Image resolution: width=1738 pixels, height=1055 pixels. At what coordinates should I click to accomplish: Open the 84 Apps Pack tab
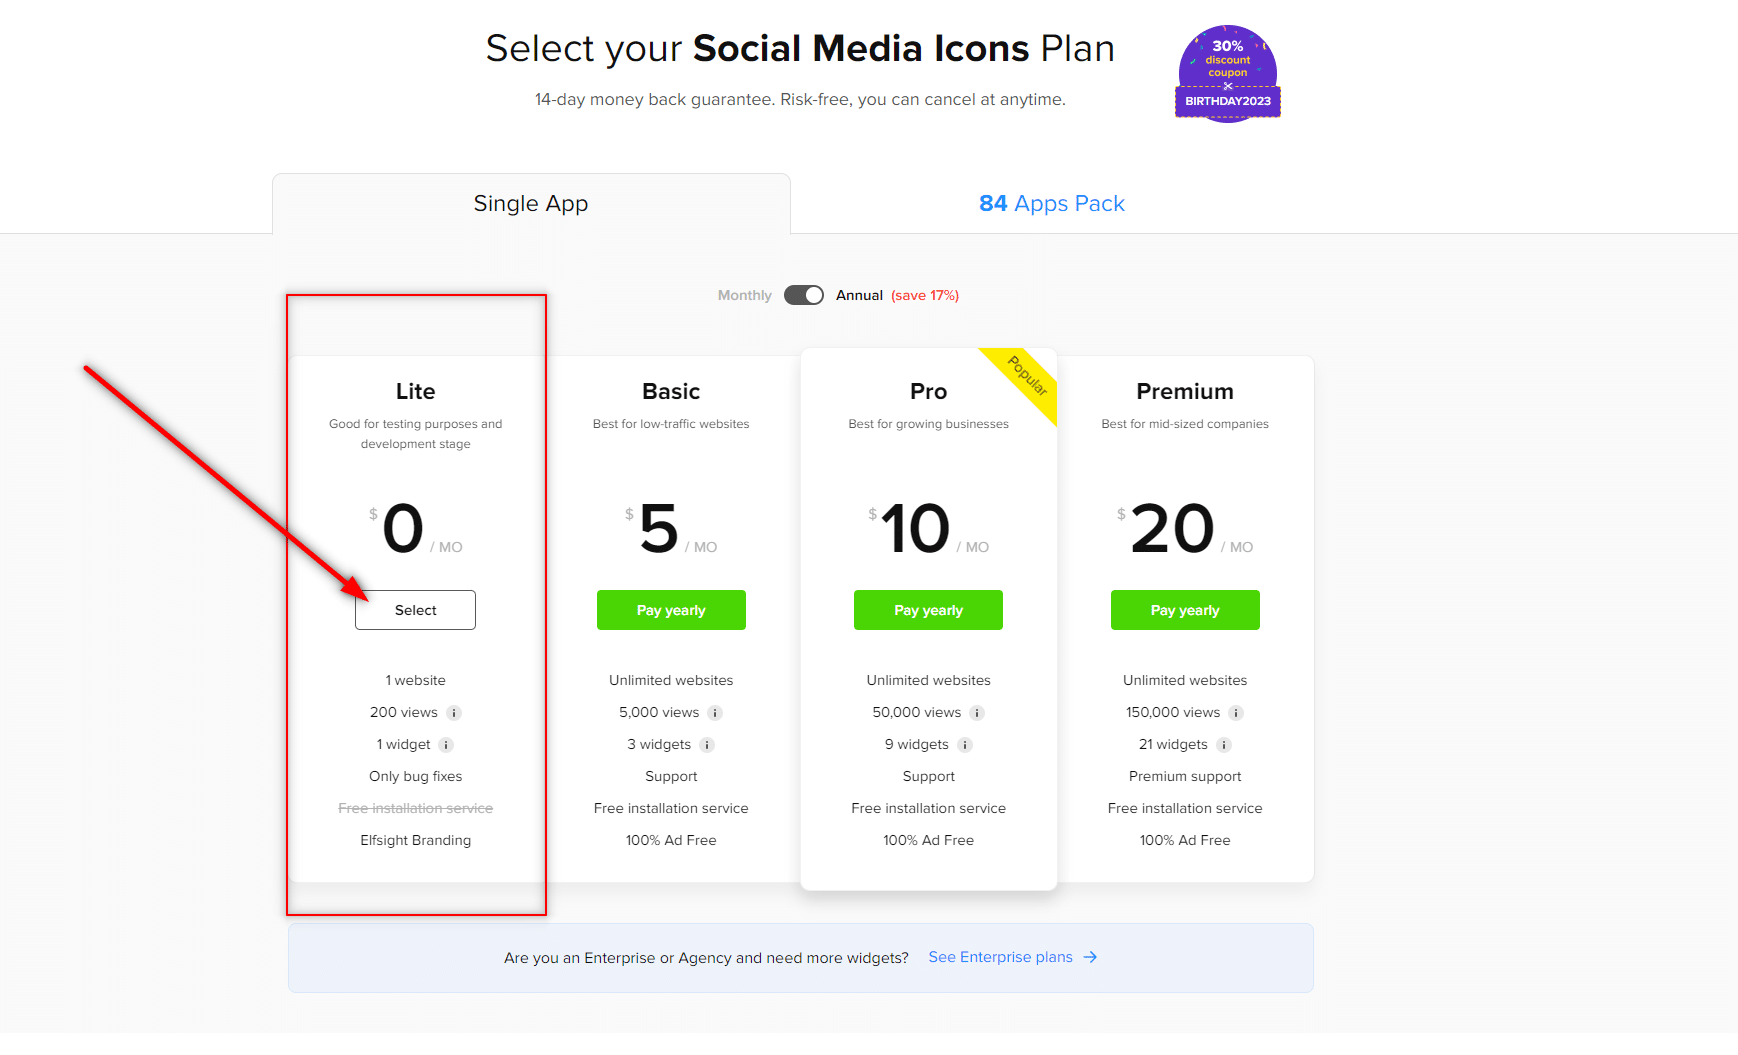coord(1052,204)
